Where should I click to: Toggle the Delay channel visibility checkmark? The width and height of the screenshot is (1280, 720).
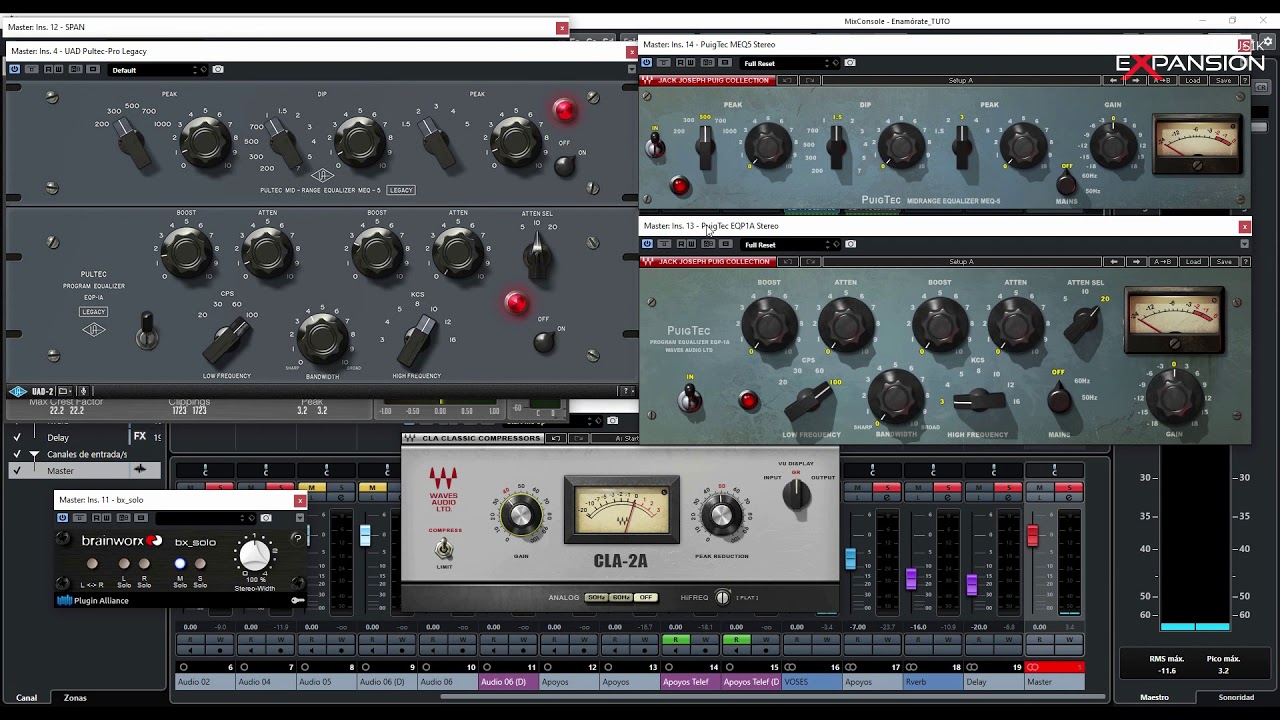tap(16, 437)
